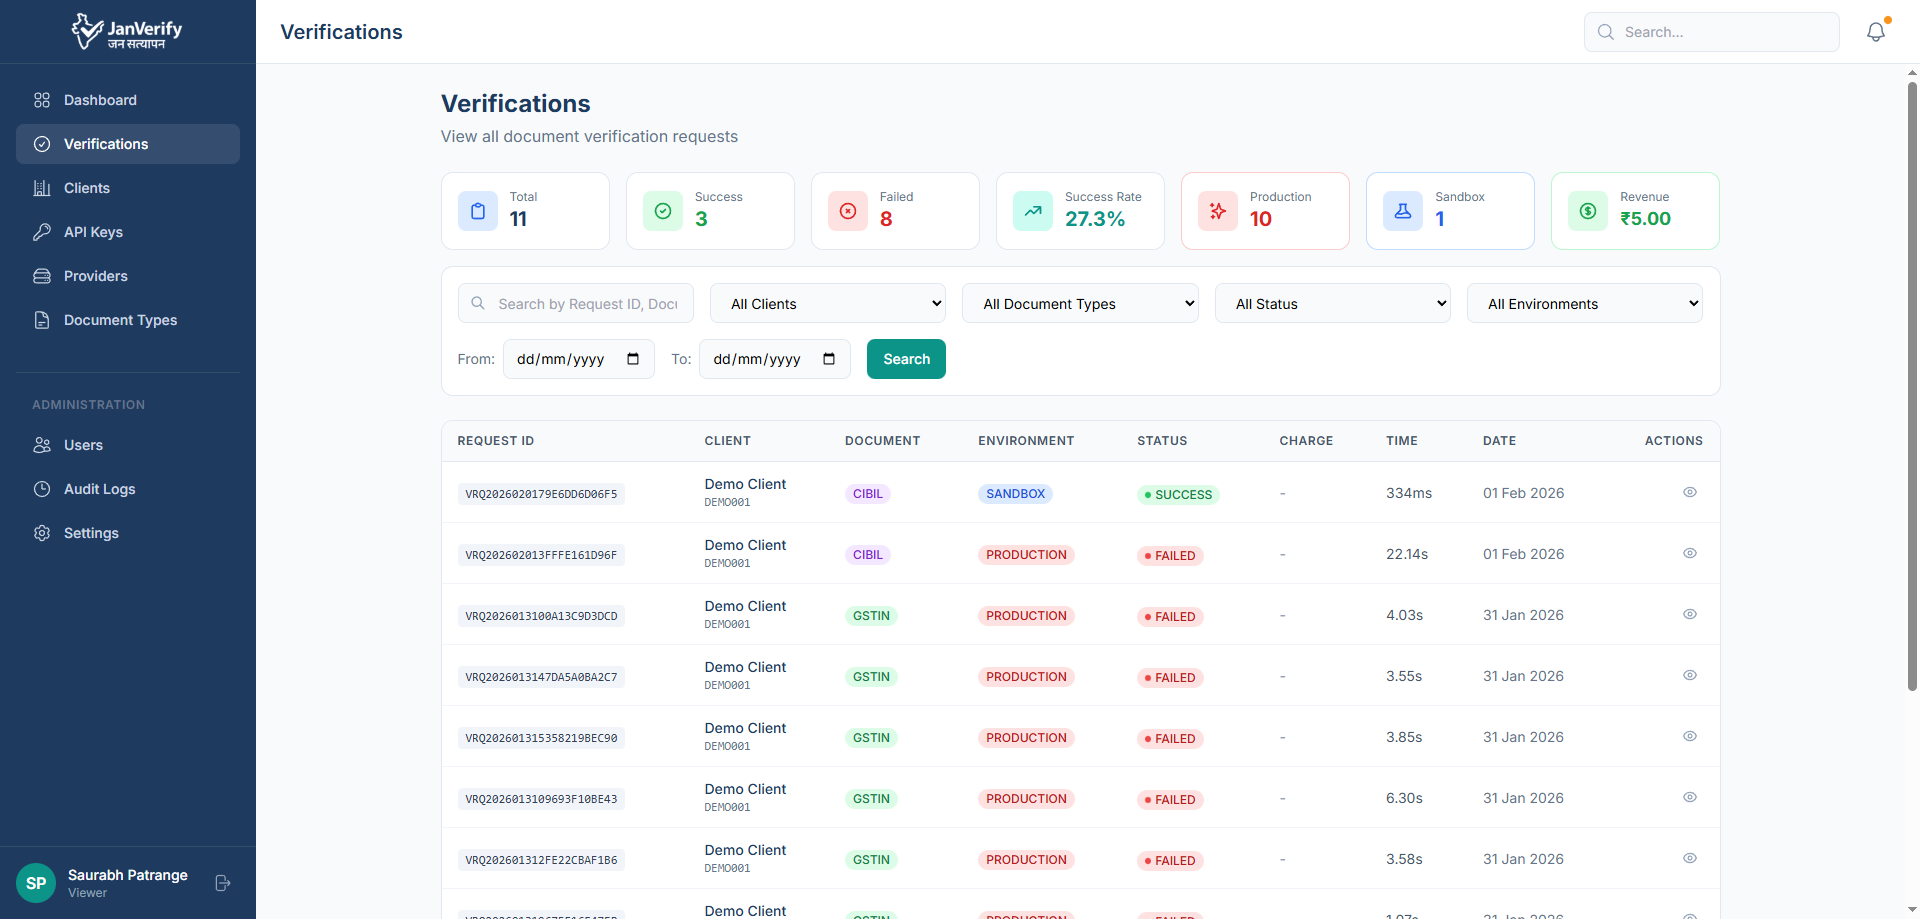Open the To date calendar picker icon
This screenshot has width=1920, height=919.
pyautogui.click(x=829, y=359)
